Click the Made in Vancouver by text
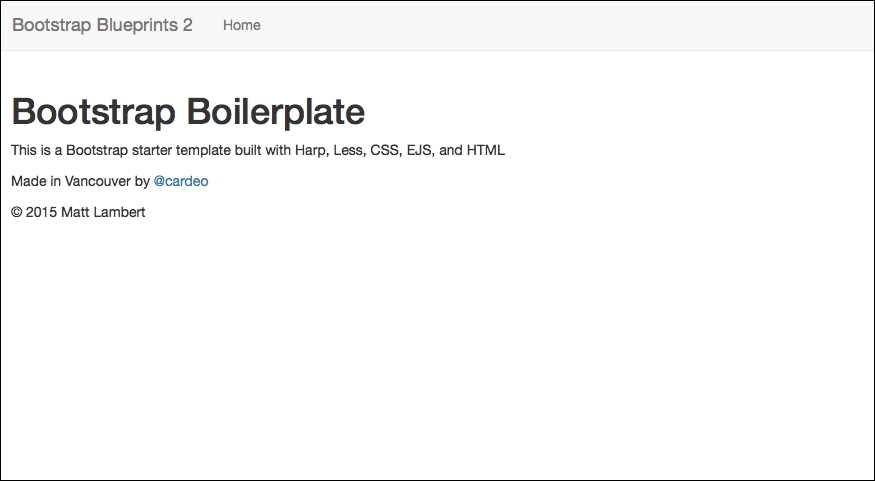 click(80, 181)
